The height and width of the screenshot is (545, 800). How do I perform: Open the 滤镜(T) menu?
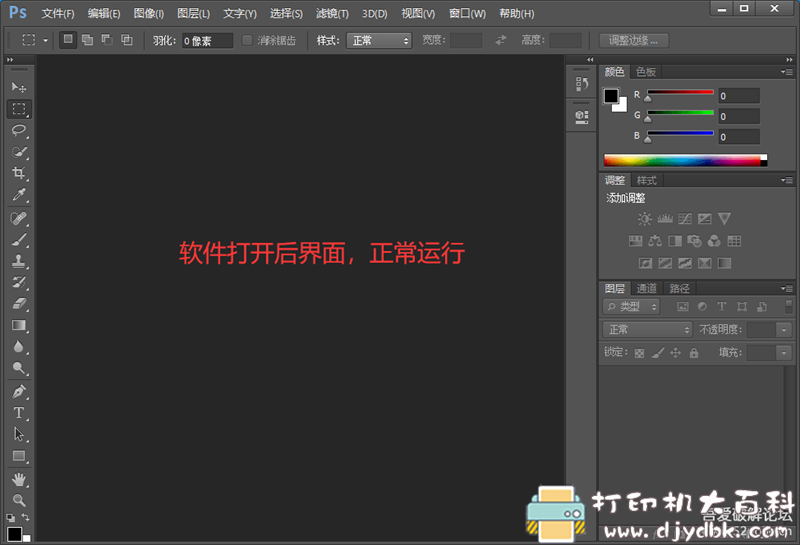pyautogui.click(x=332, y=13)
